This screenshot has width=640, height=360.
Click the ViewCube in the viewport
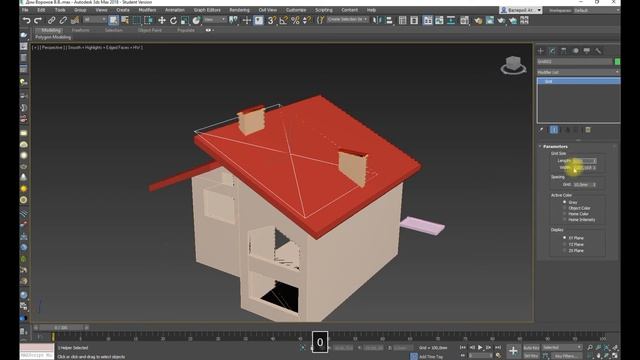coord(513,65)
